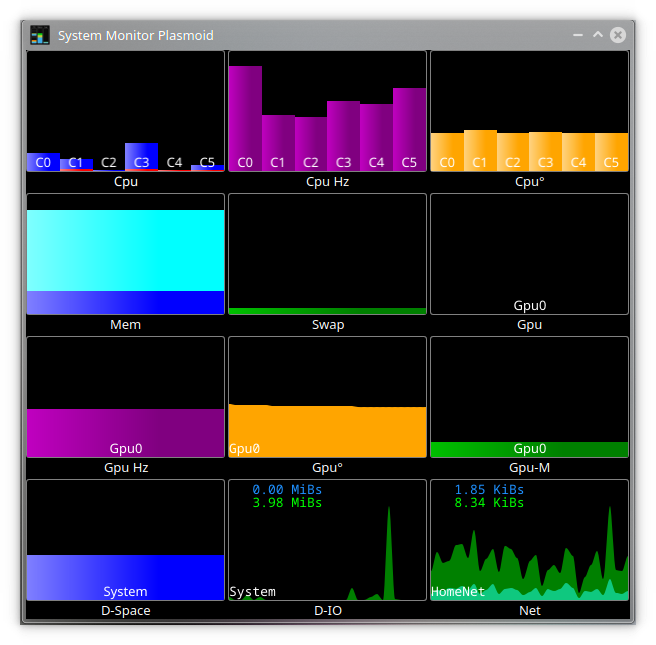Click the Gpu panel caption
Viewport: 656px width, 645px height.
pyautogui.click(x=530, y=325)
